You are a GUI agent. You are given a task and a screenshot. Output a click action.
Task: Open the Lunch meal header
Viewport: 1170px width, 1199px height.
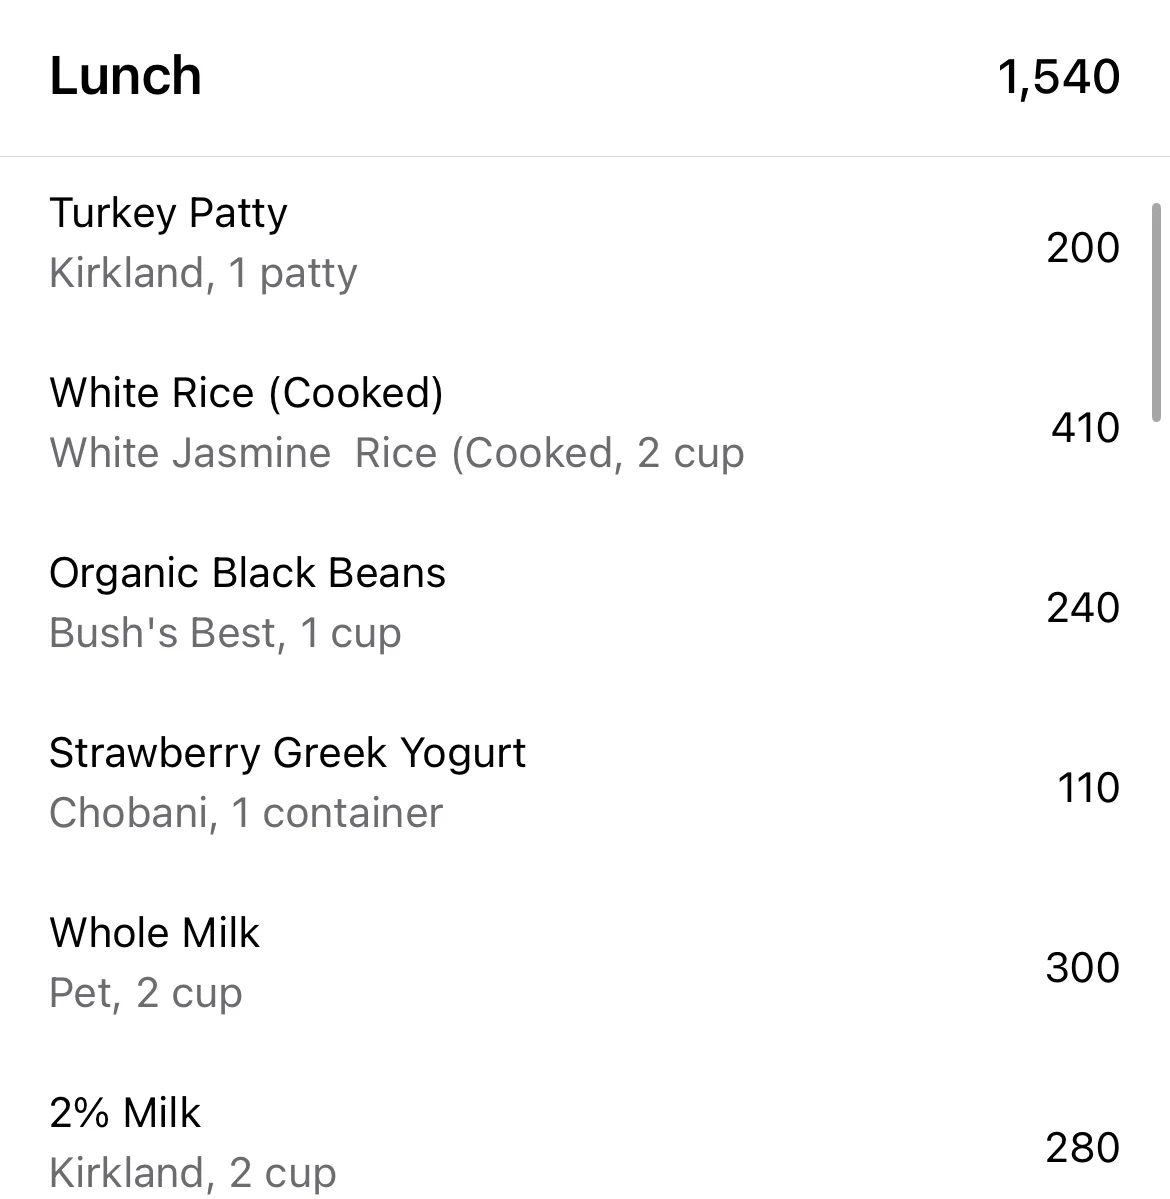pos(585,77)
